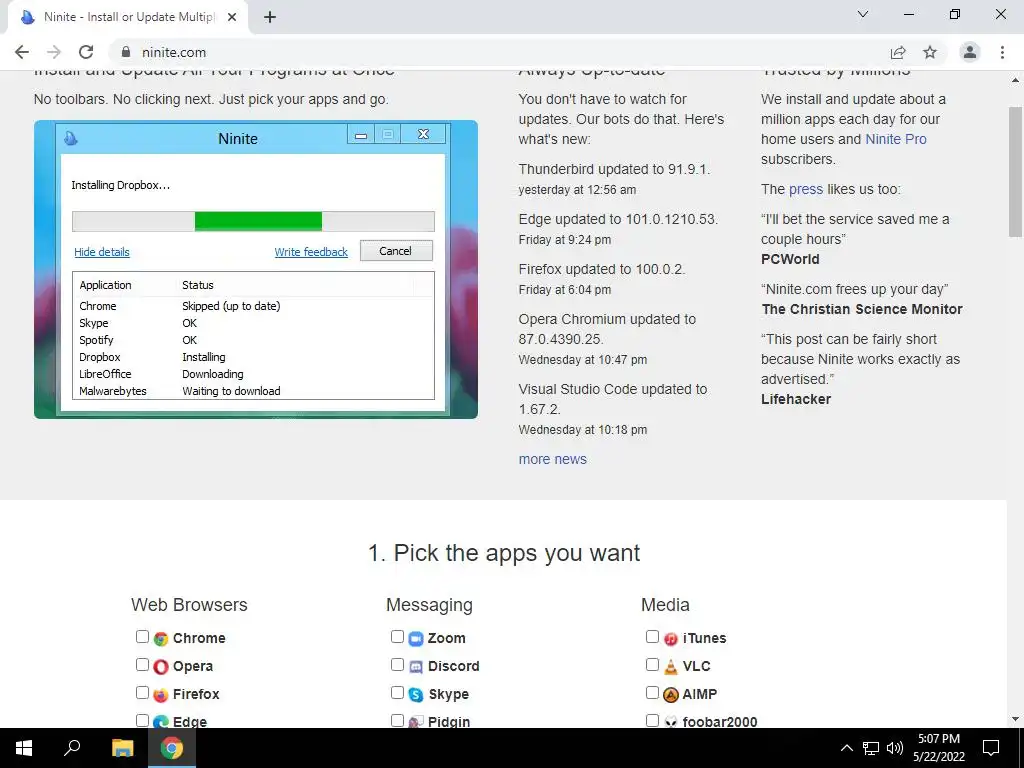The image size is (1024, 768).
Task: Click Chrome icon in taskbar
Action: (172, 748)
